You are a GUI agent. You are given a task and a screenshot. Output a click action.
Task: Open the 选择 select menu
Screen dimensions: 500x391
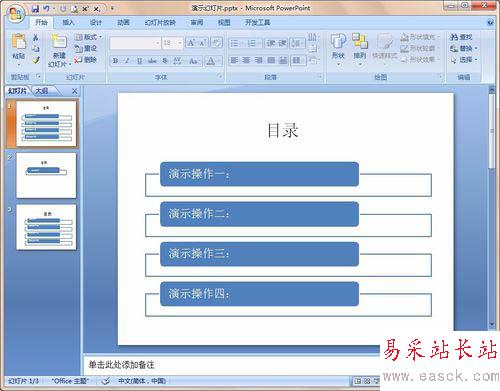(x=464, y=60)
